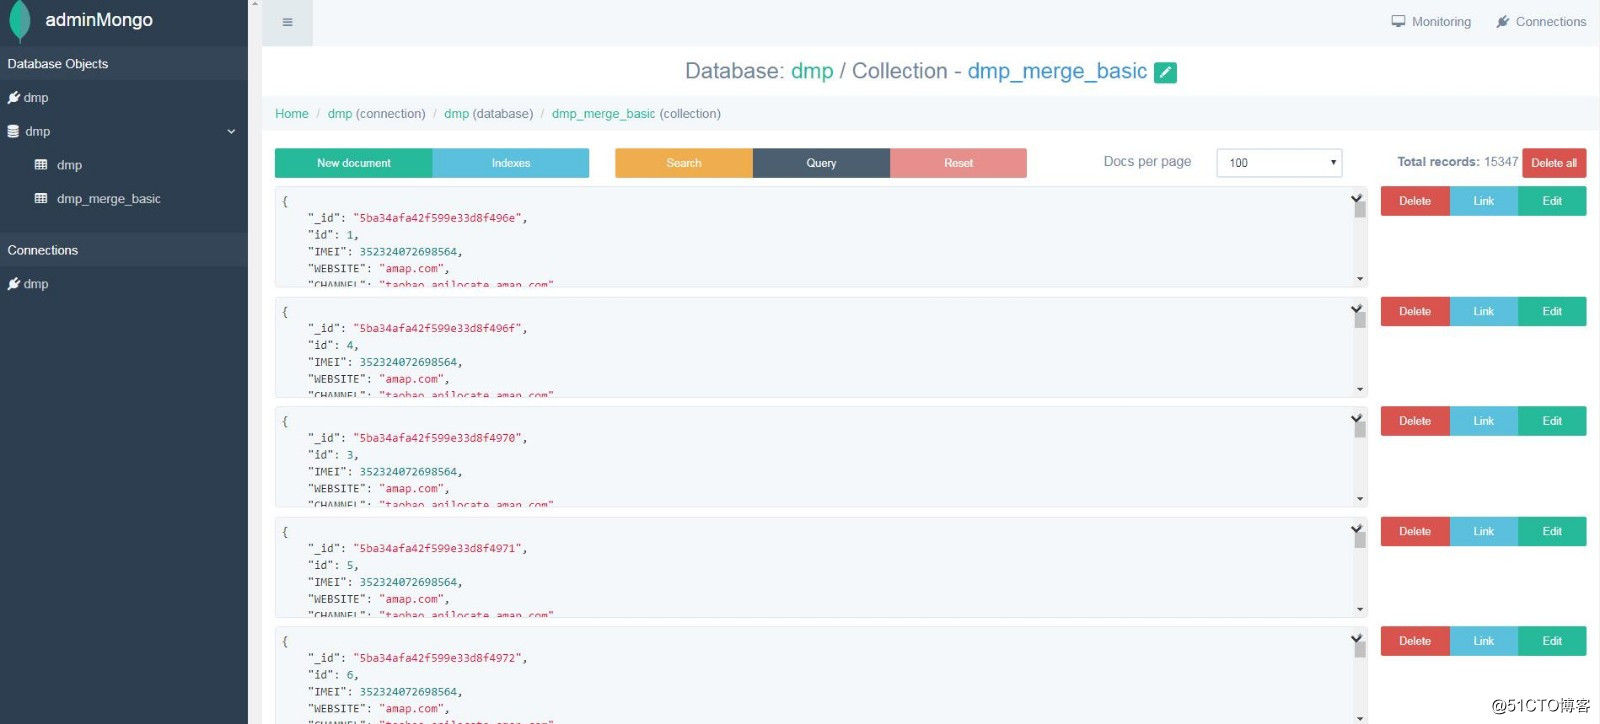The width and height of the screenshot is (1600, 724).
Task: Delete the document with id 5
Action: click(x=1415, y=531)
